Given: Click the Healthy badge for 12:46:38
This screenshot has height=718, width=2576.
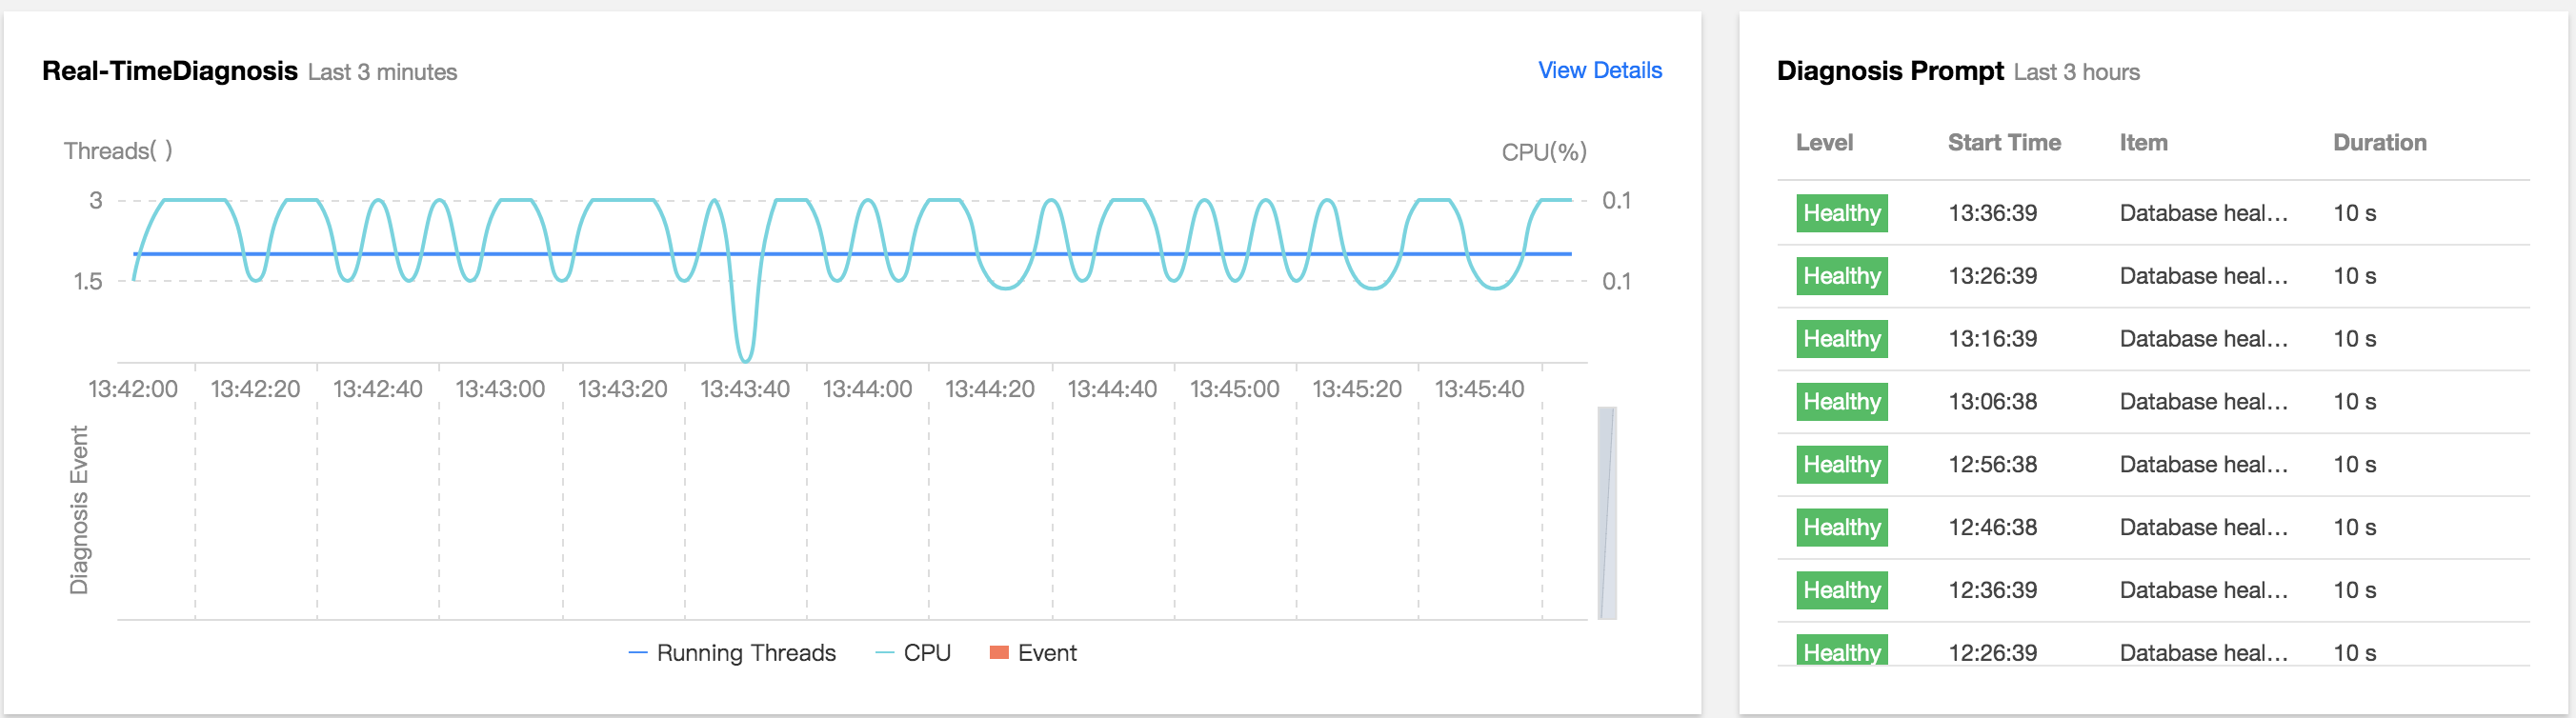Looking at the screenshot, I should pyautogui.click(x=1841, y=528).
